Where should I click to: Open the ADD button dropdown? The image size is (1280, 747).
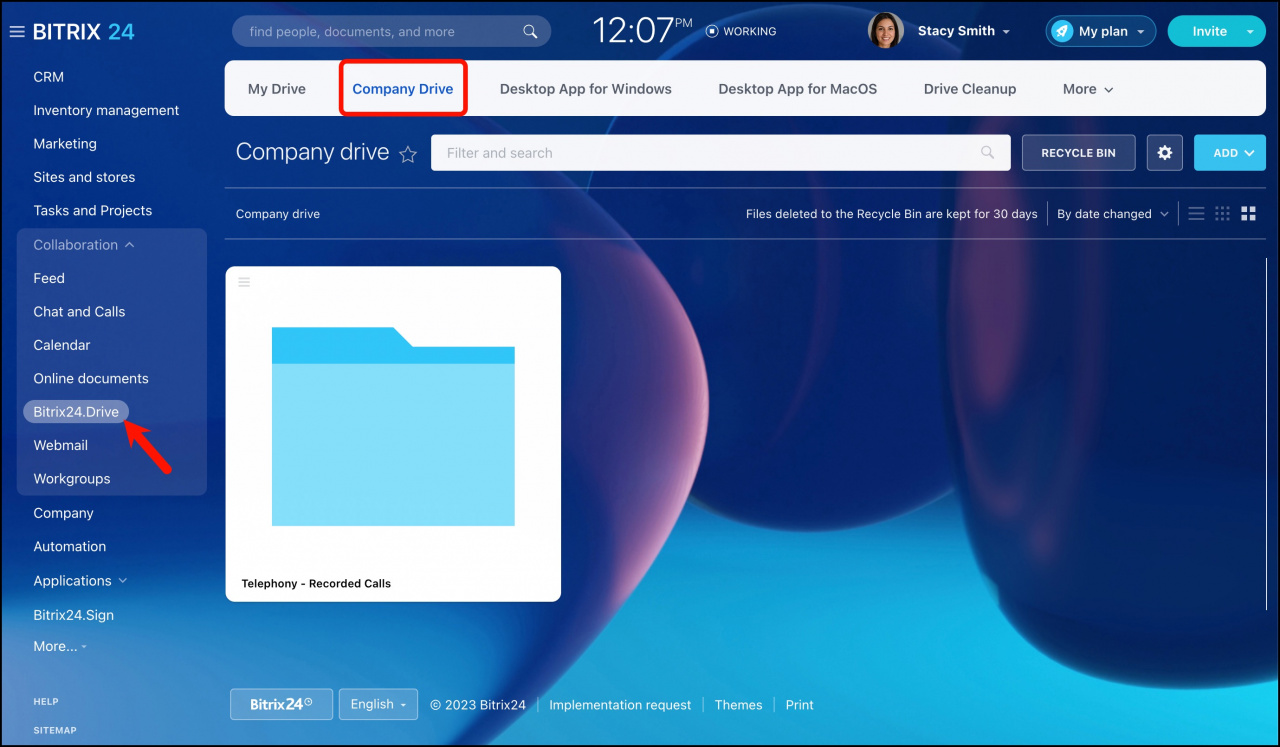point(1230,153)
